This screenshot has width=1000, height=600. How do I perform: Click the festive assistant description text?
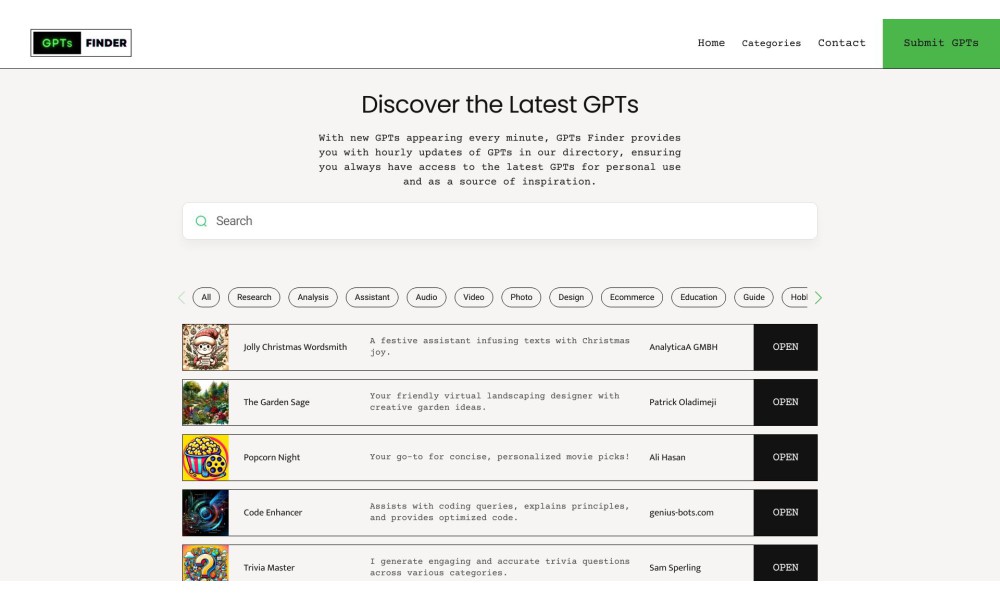pos(499,346)
